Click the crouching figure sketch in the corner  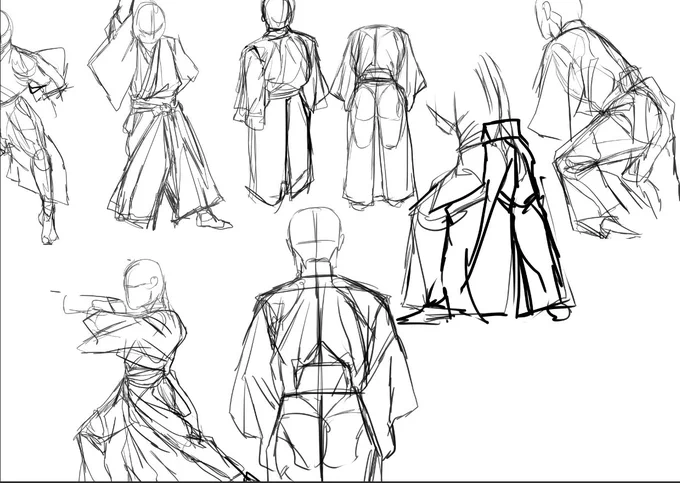pyautogui.click(x=602, y=119)
